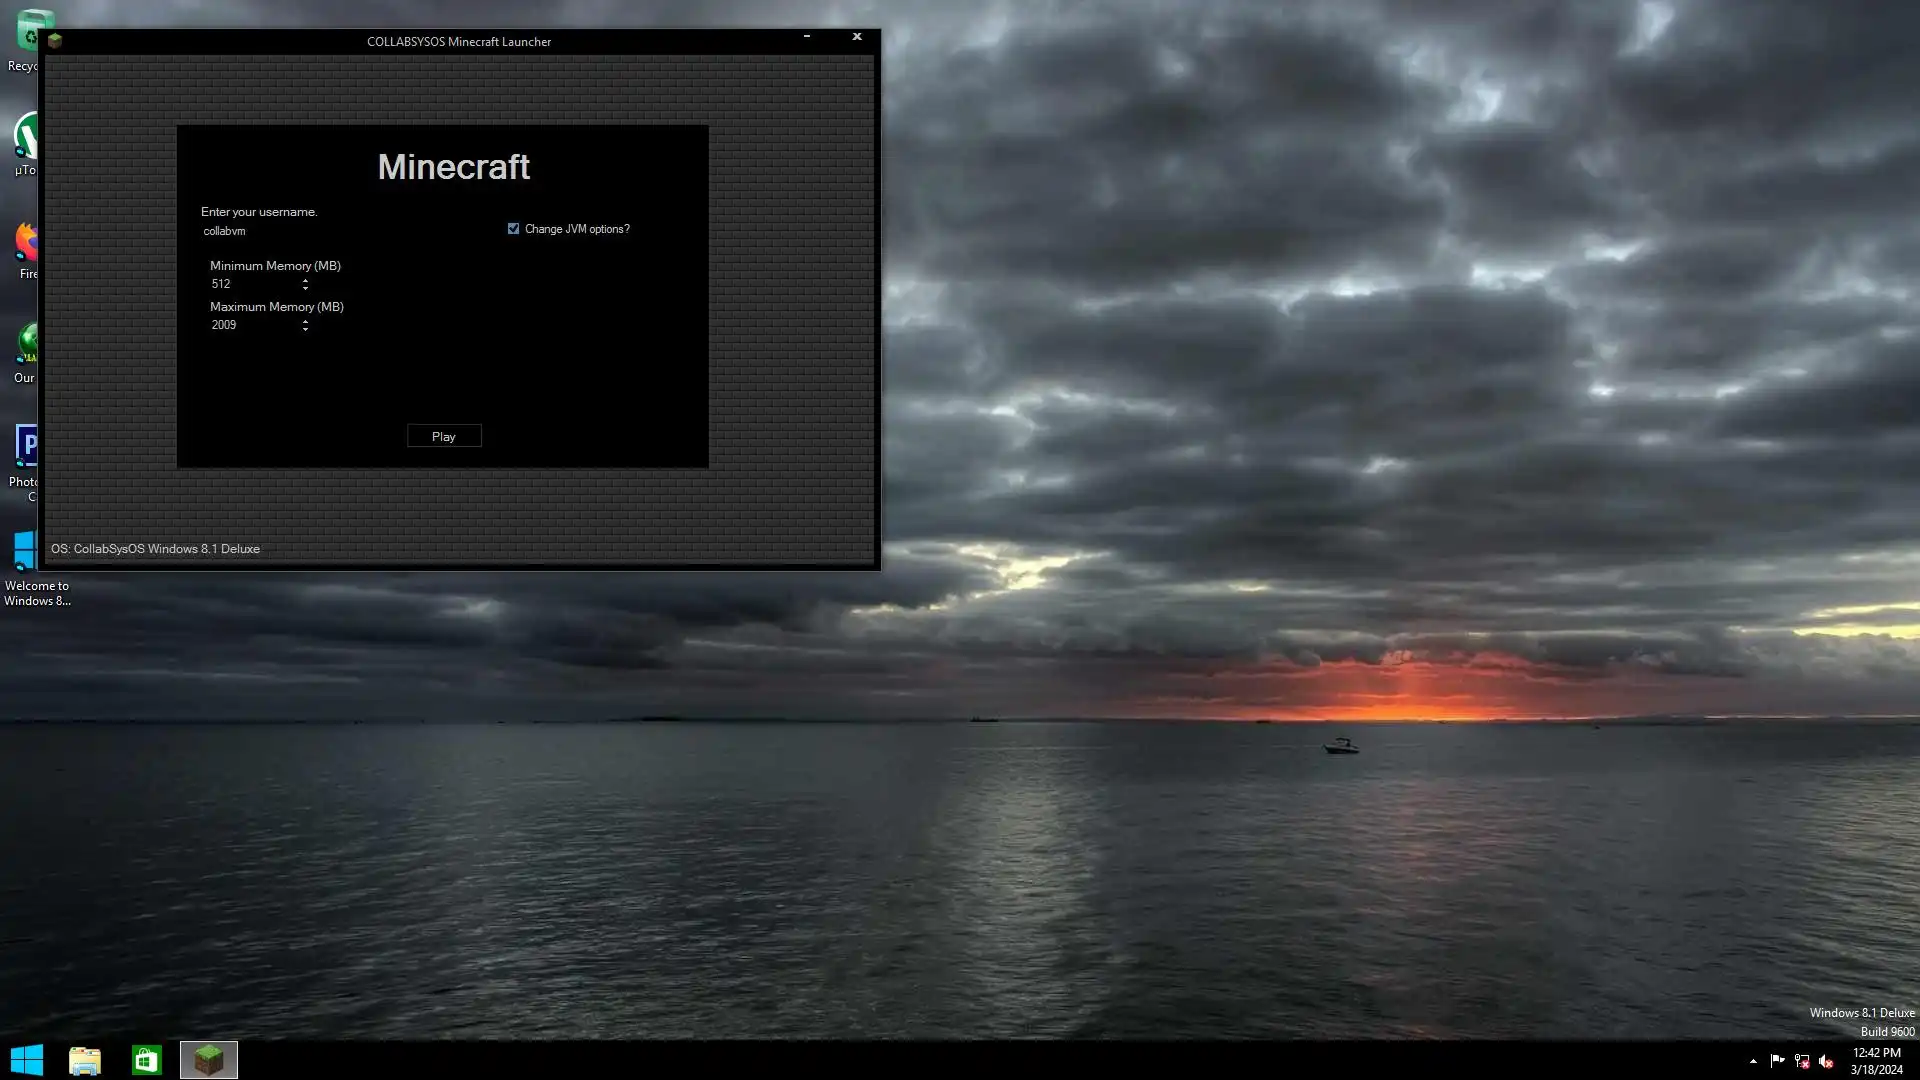Uncheck the Change JVM options checkbox

(x=513, y=229)
